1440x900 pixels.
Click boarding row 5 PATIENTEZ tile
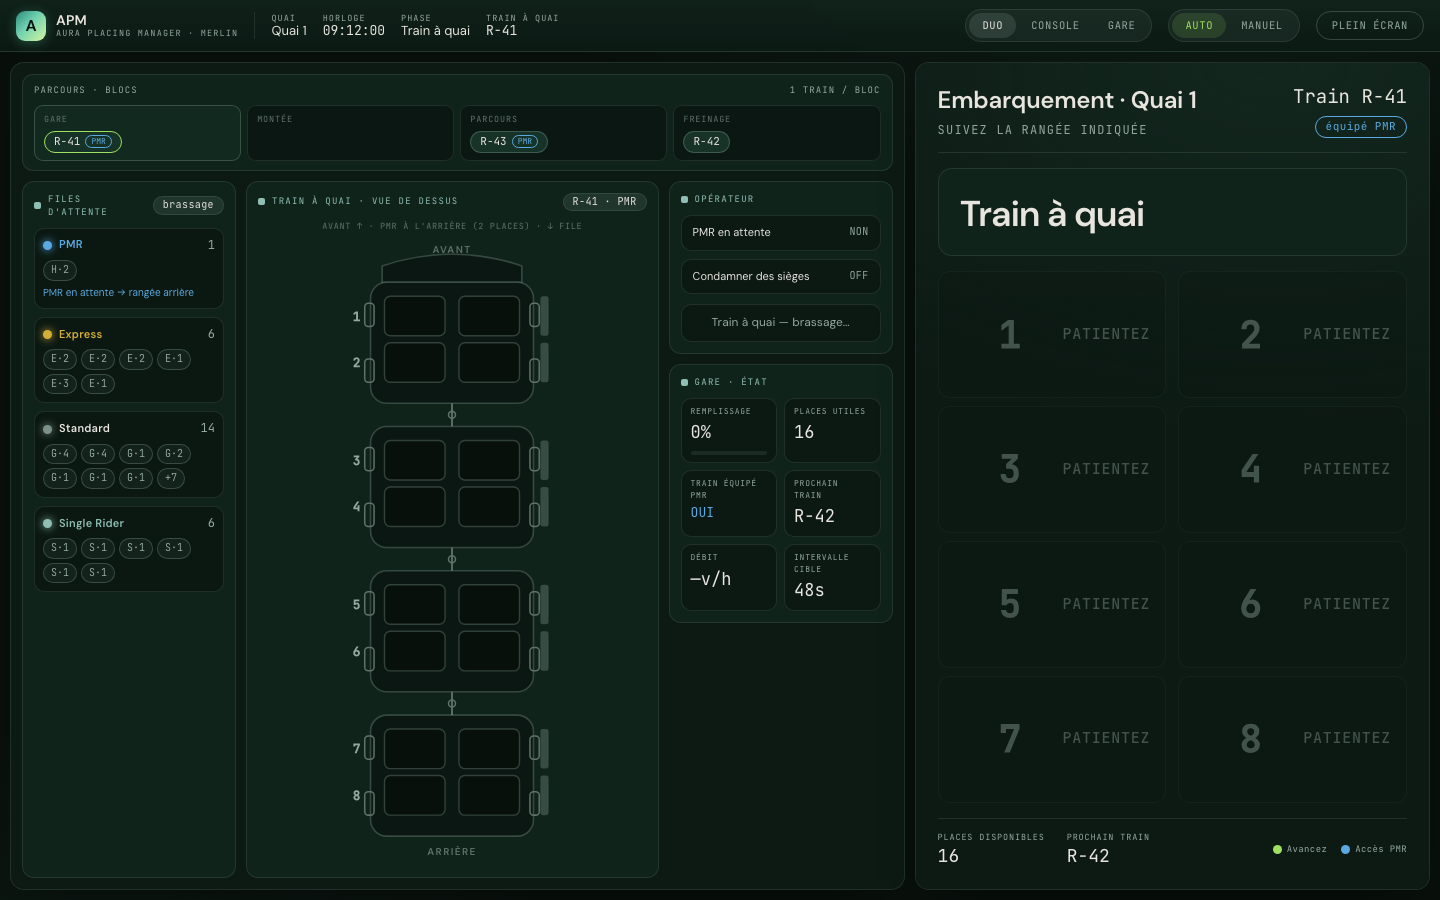pos(1052,604)
